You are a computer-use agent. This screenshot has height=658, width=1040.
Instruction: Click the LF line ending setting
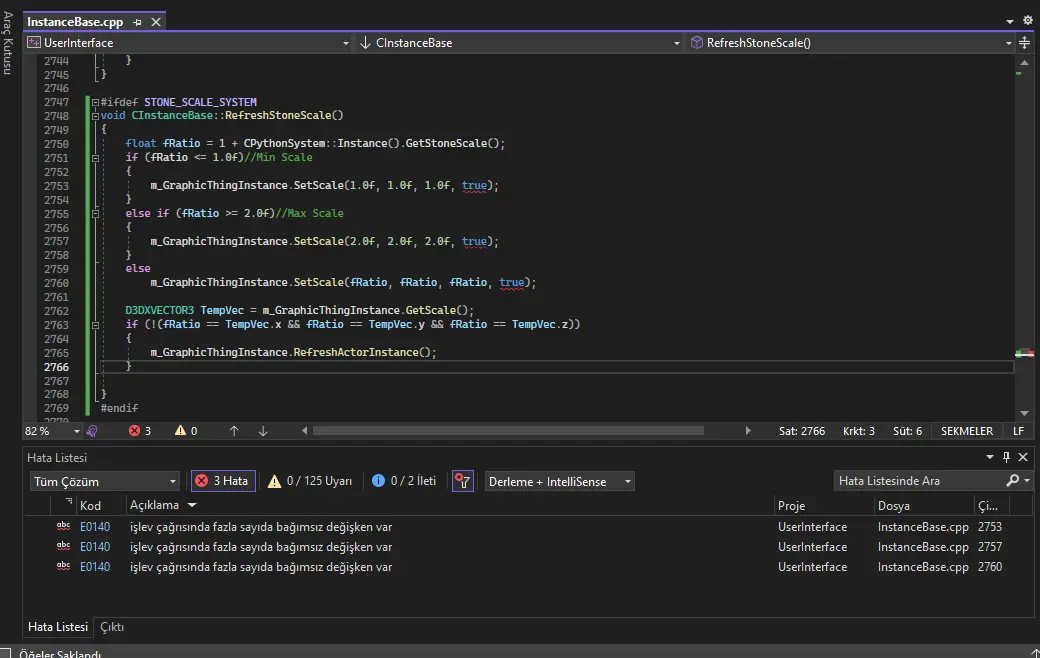[x=1018, y=431]
